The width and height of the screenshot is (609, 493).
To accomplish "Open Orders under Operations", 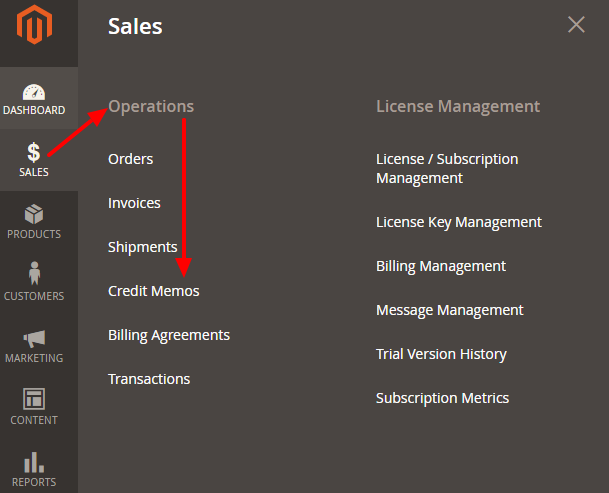I will point(131,159).
